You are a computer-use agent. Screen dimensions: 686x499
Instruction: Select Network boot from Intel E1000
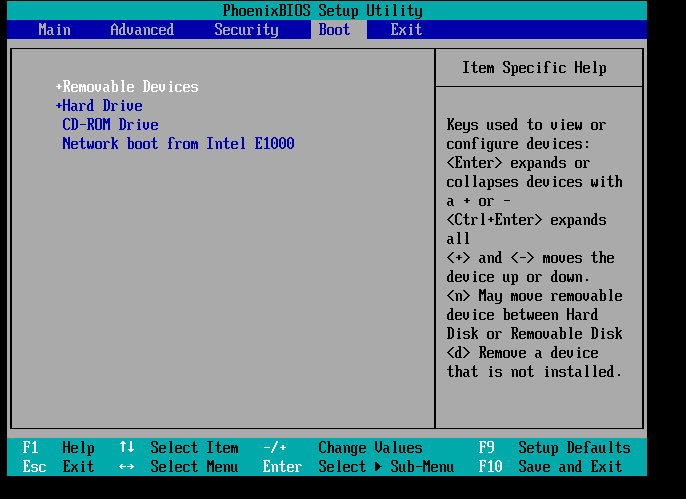[178, 143]
